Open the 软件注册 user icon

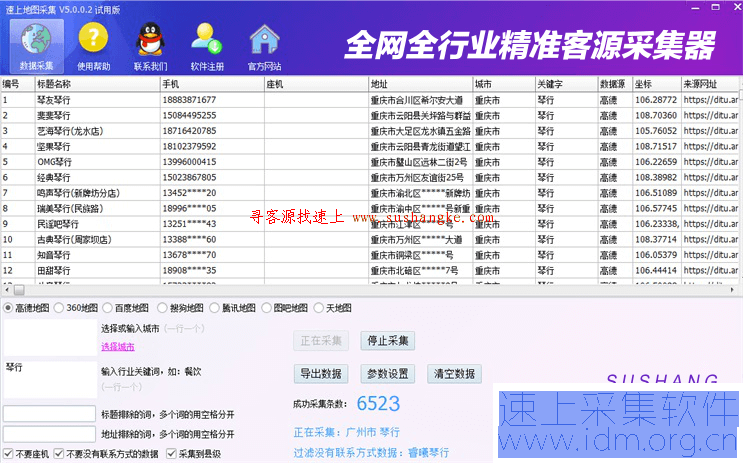click(207, 47)
